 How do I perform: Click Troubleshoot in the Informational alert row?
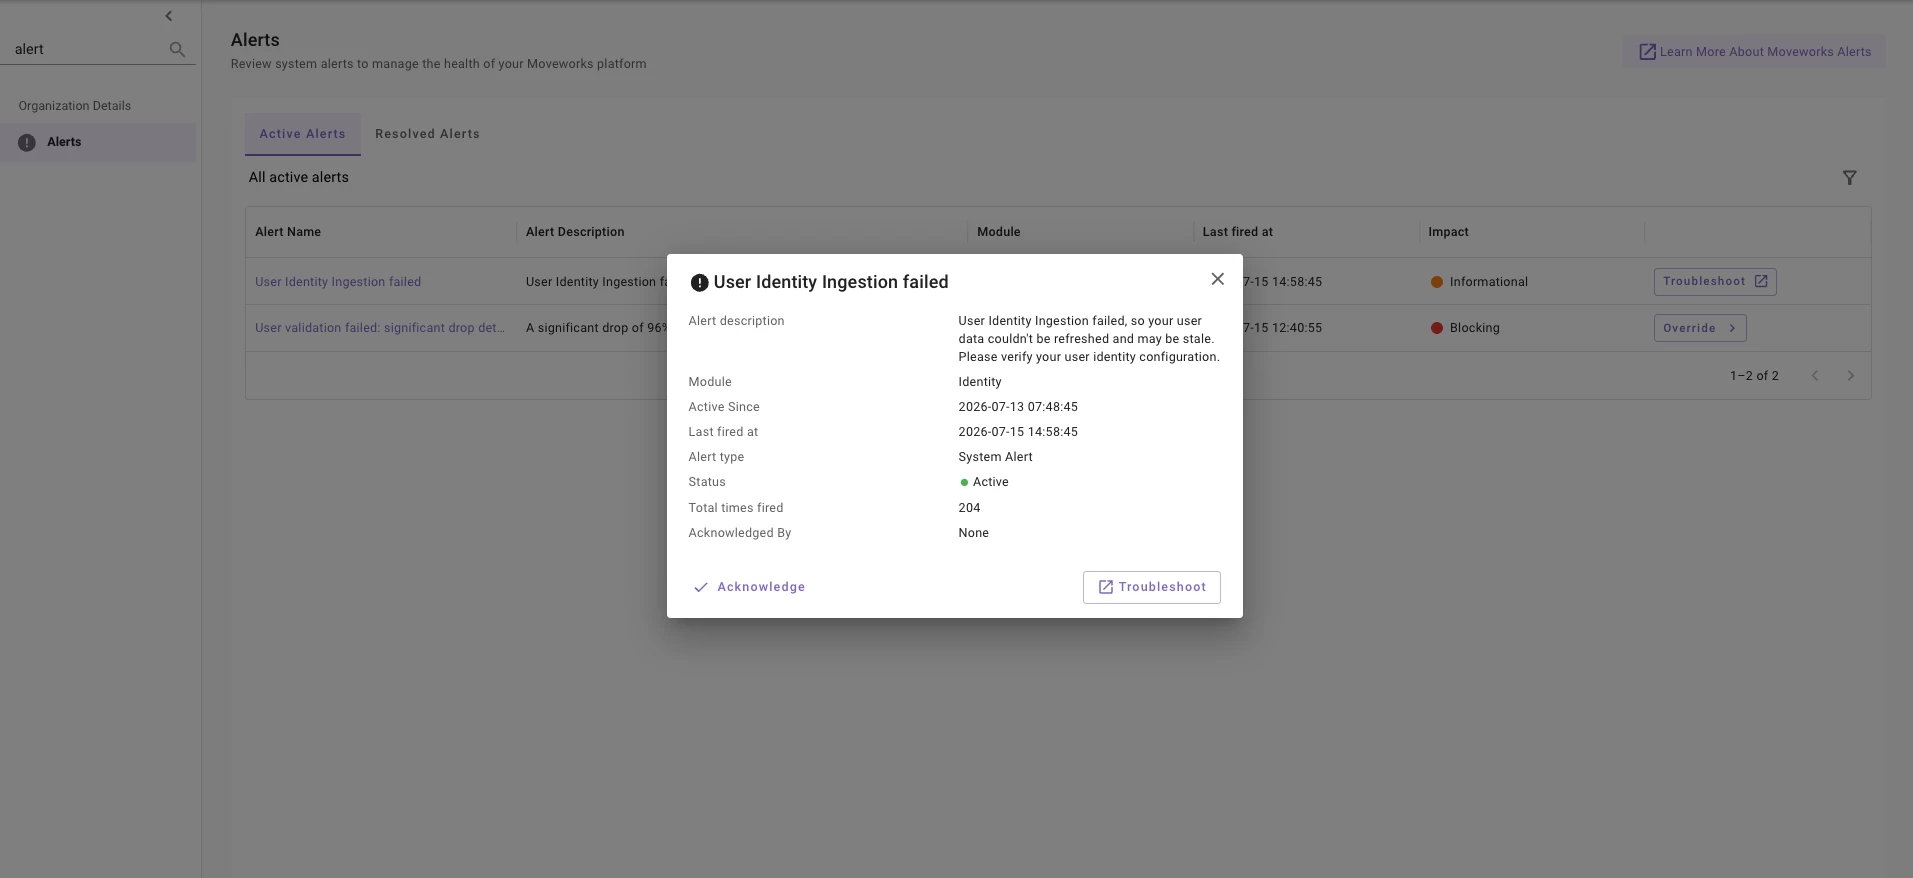click(1715, 282)
